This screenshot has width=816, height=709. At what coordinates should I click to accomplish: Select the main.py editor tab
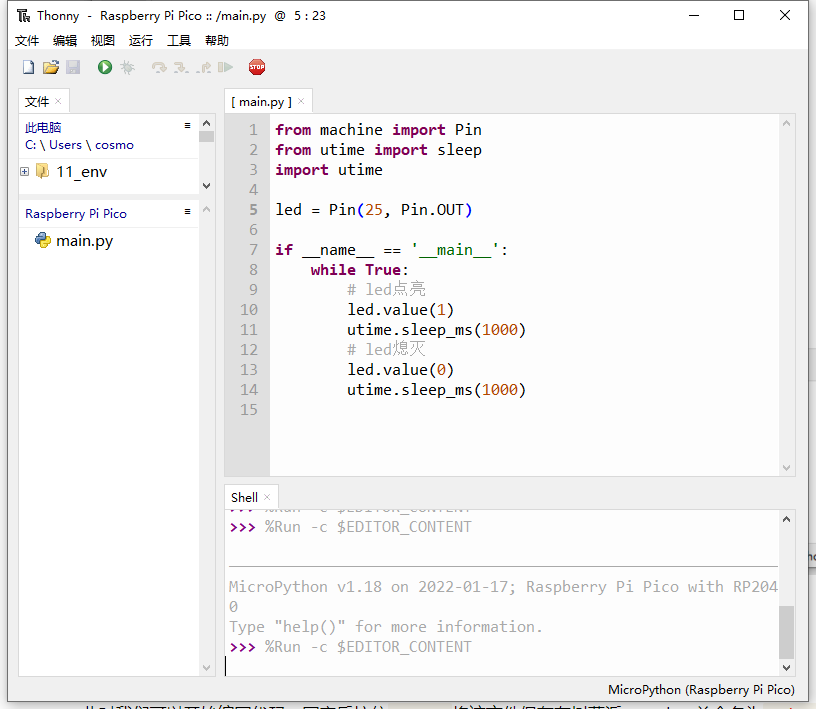point(261,102)
